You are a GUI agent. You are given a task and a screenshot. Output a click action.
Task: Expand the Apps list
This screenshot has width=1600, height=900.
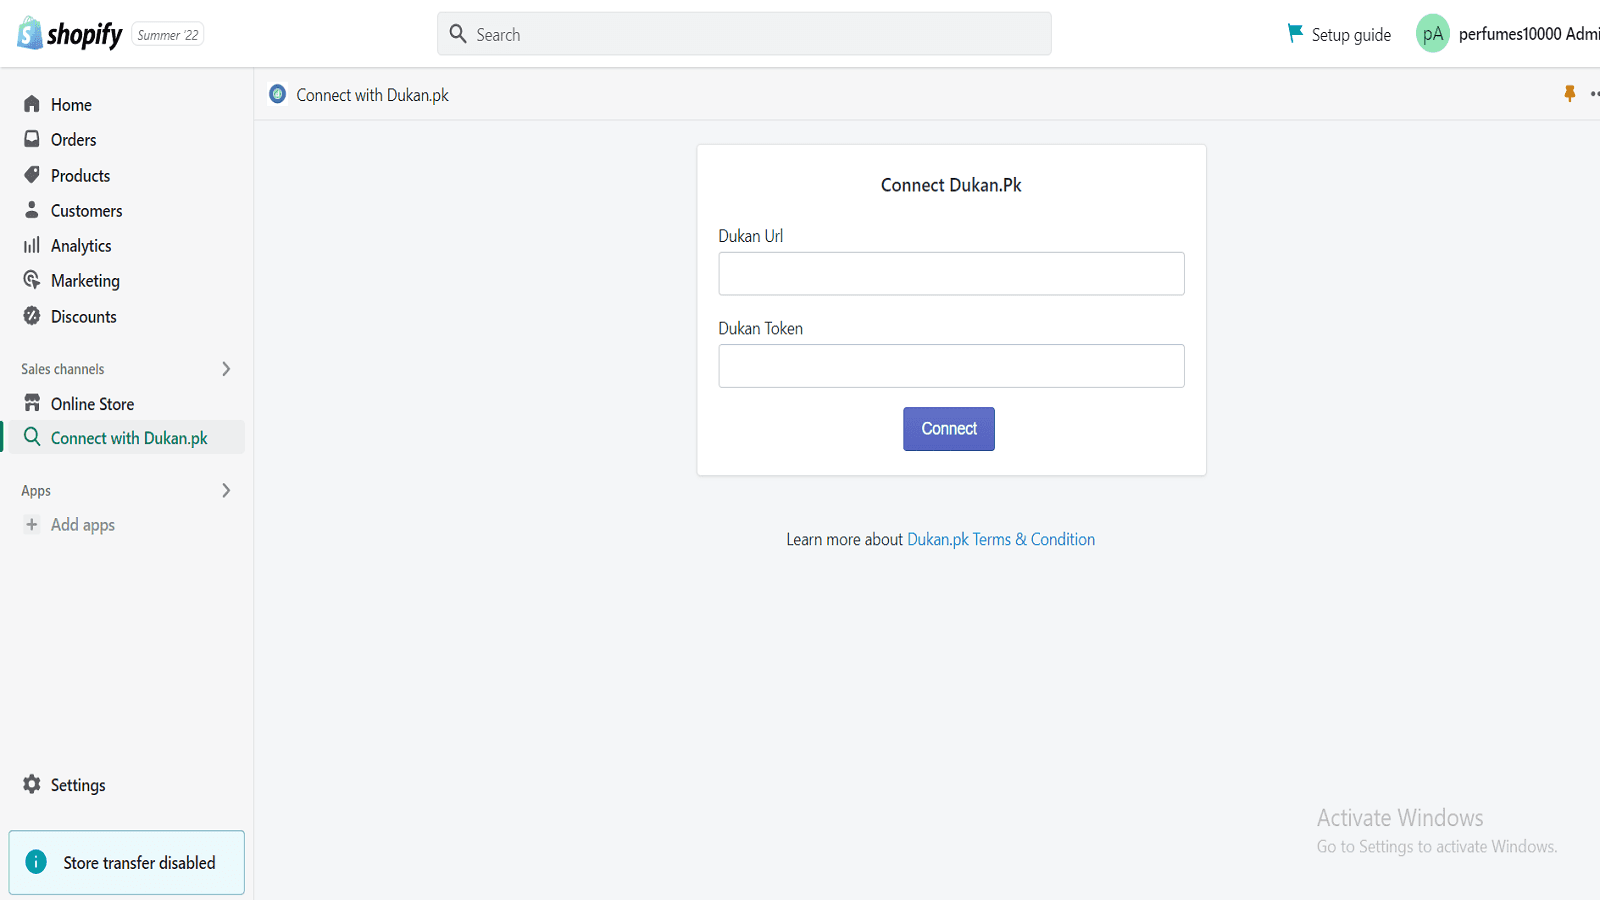[x=227, y=490]
